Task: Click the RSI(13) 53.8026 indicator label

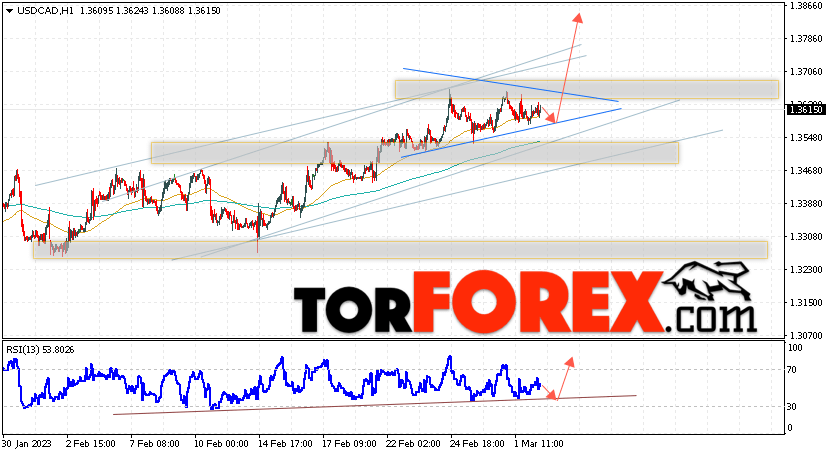Action: click(x=40, y=350)
